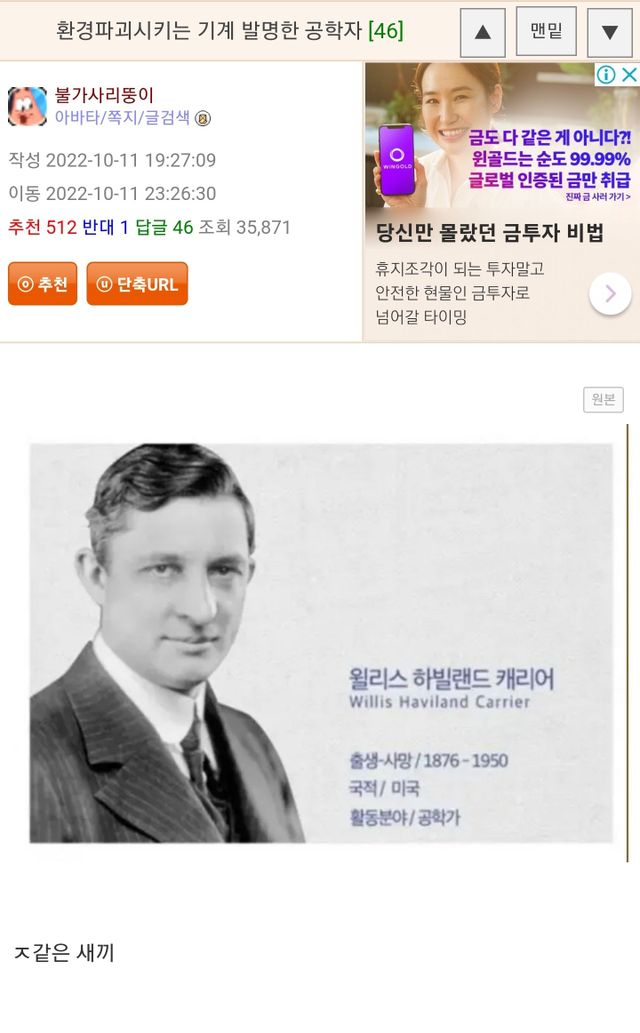The width and height of the screenshot is (640, 1033).
Task: Close the advertisement with X icon
Action: [629, 74]
